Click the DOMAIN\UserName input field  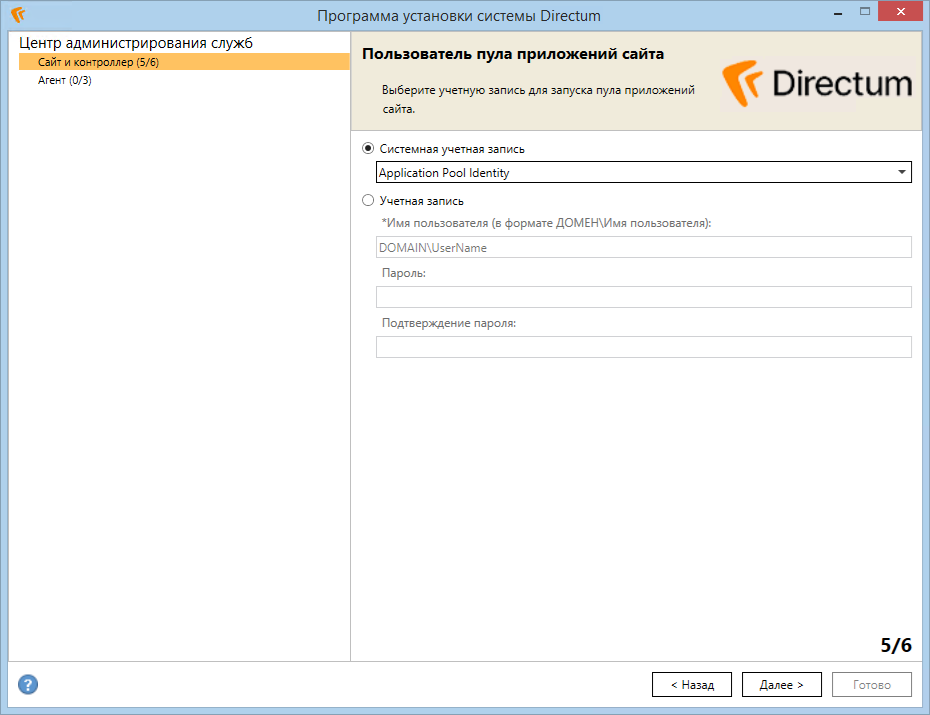click(x=644, y=247)
